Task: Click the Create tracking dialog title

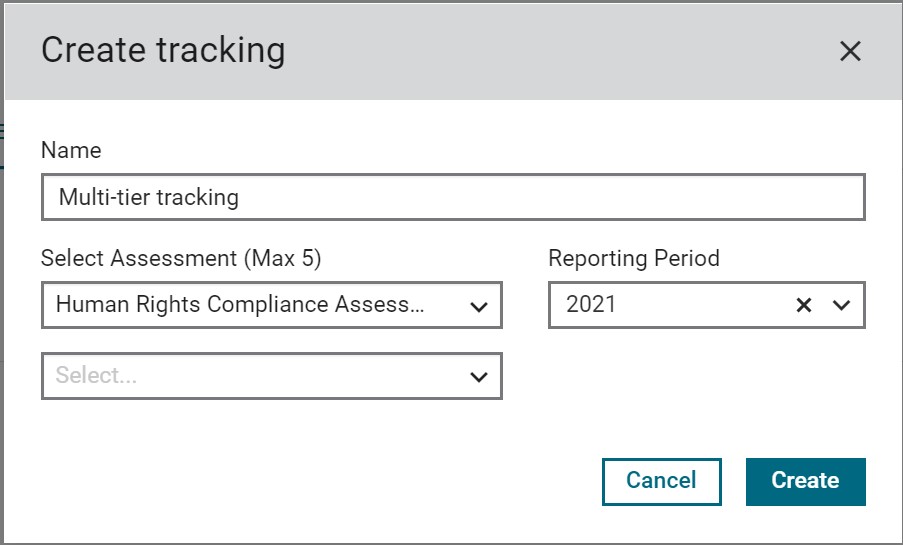Action: click(163, 50)
